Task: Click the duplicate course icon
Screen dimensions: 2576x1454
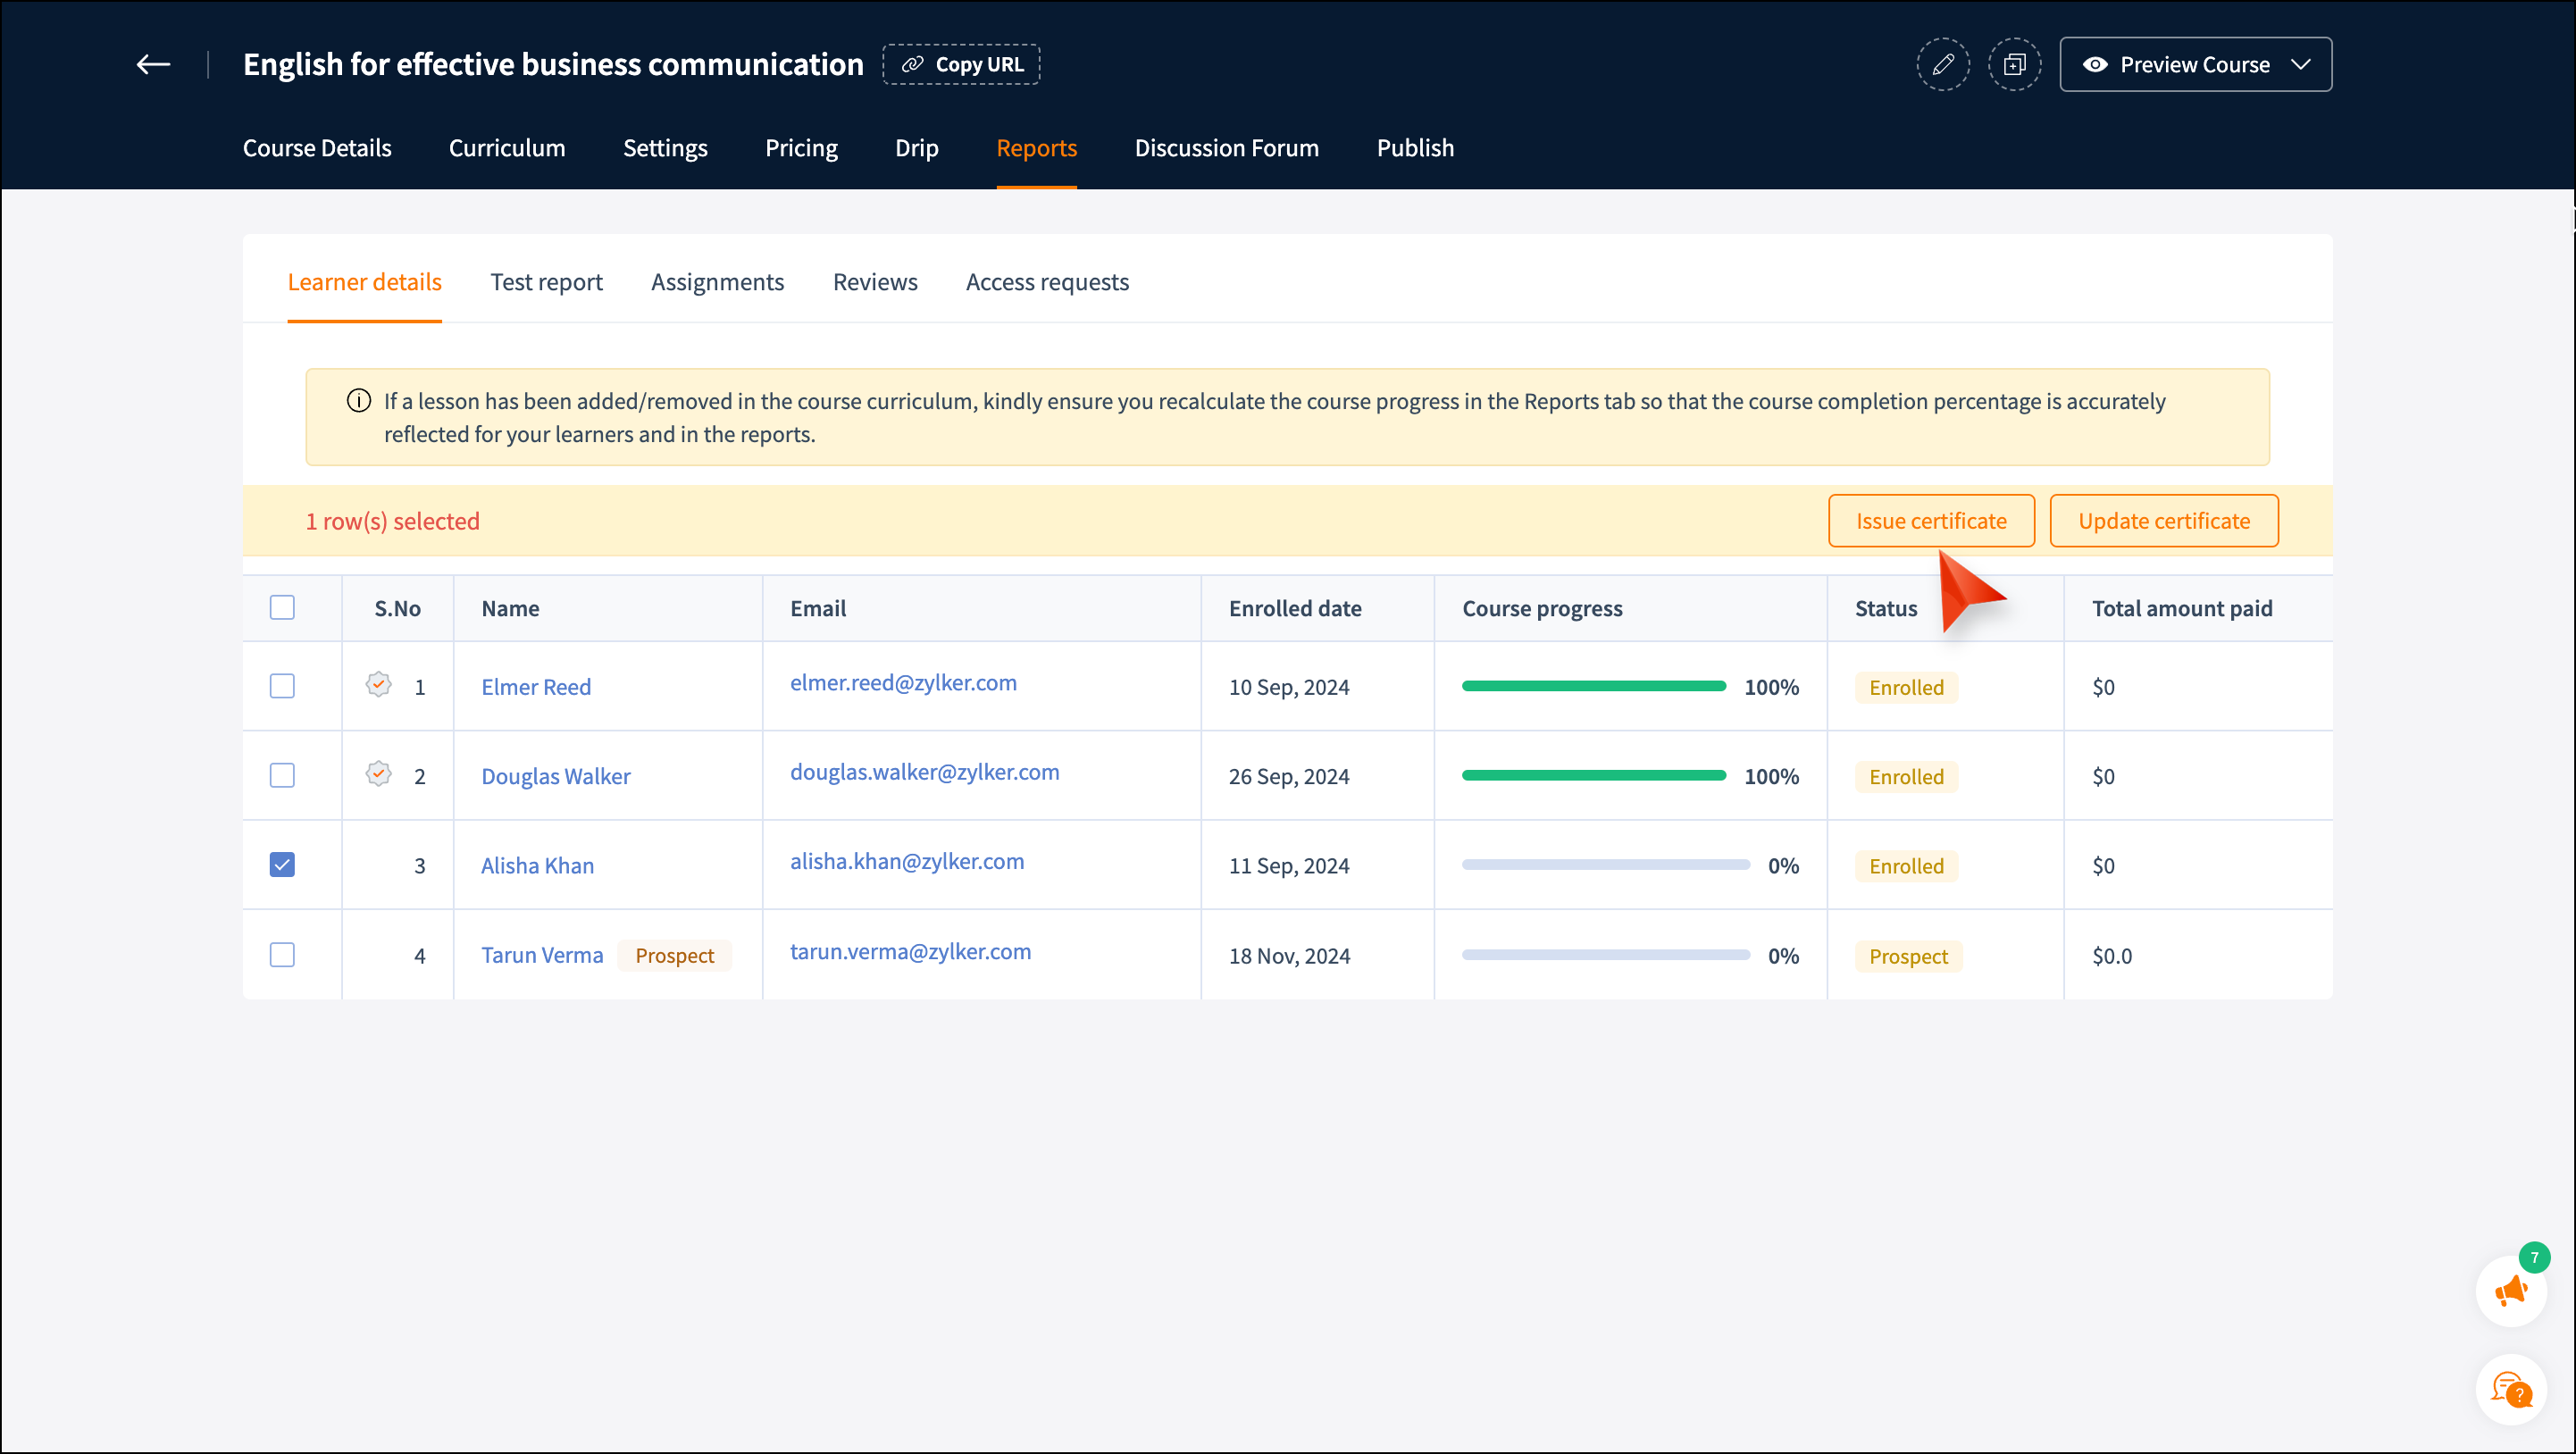Action: pos(2014,65)
